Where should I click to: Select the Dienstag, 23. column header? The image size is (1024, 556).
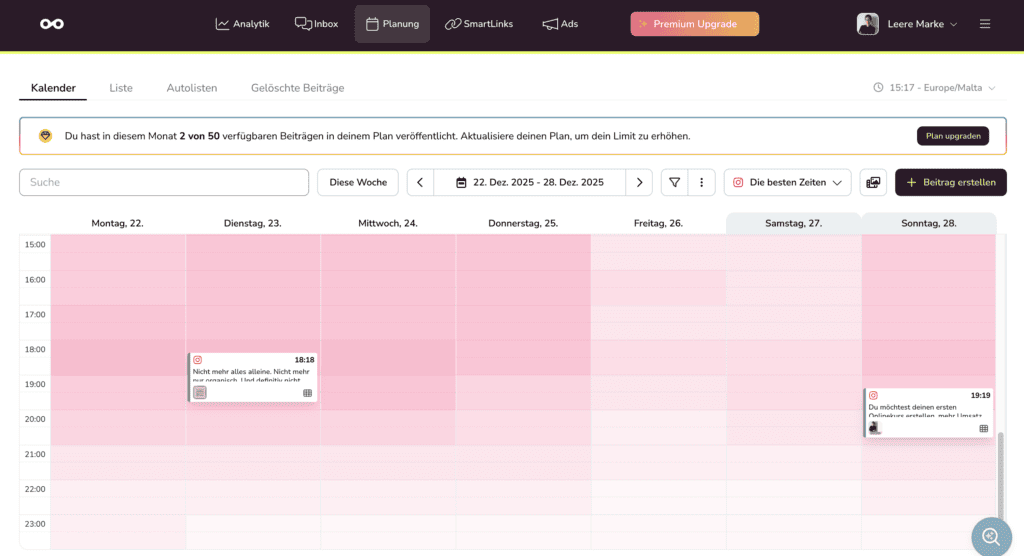tap(253, 223)
